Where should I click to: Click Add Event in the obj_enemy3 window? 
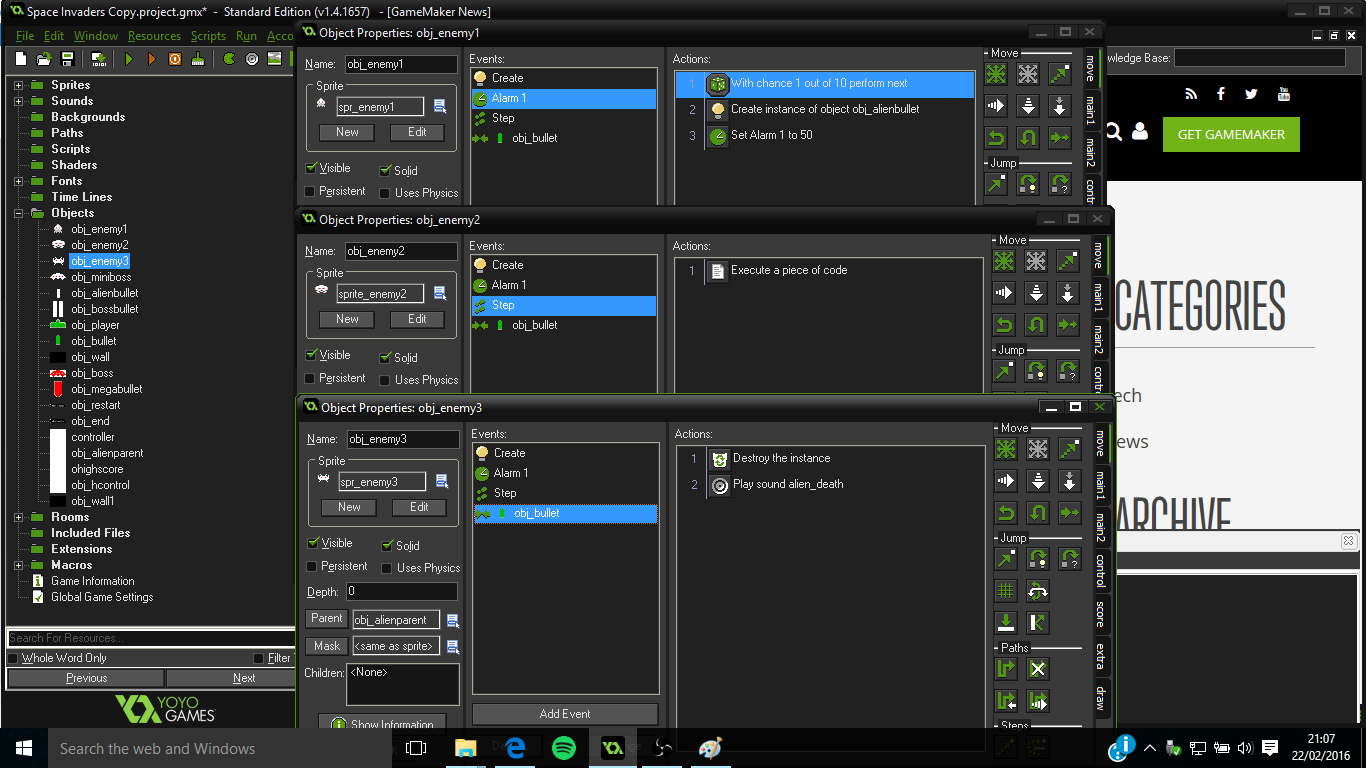point(565,714)
